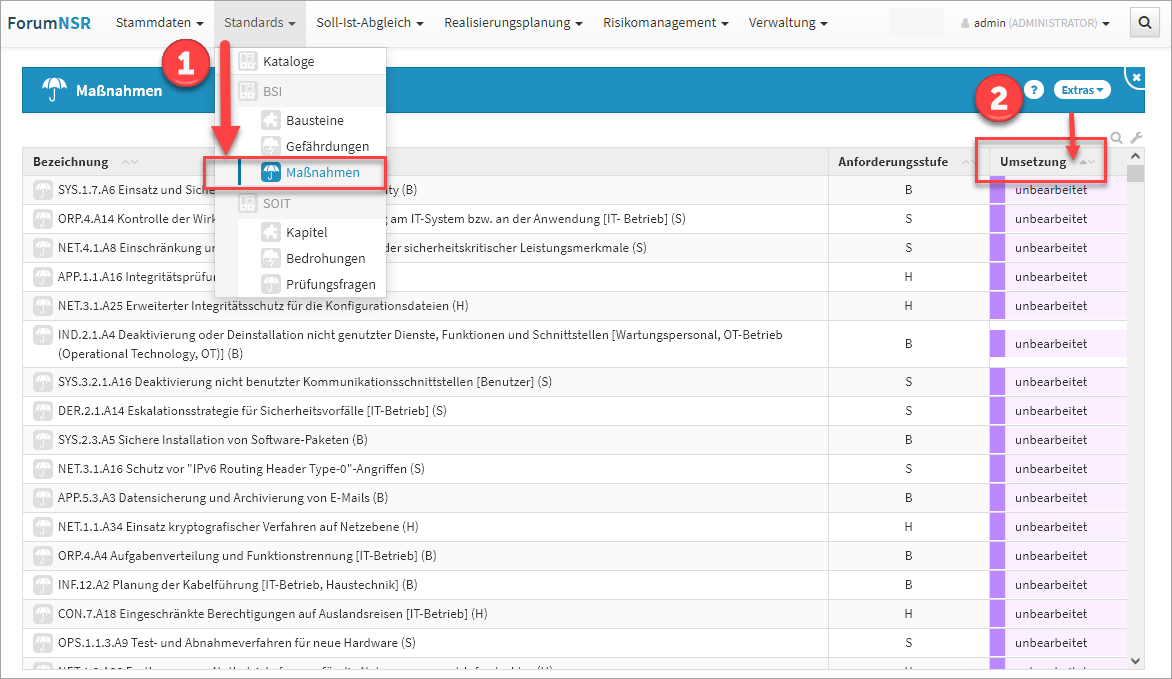Click the umbrella icon beside DER.2.1.A14 row
1172x679 pixels.
point(43,410)
